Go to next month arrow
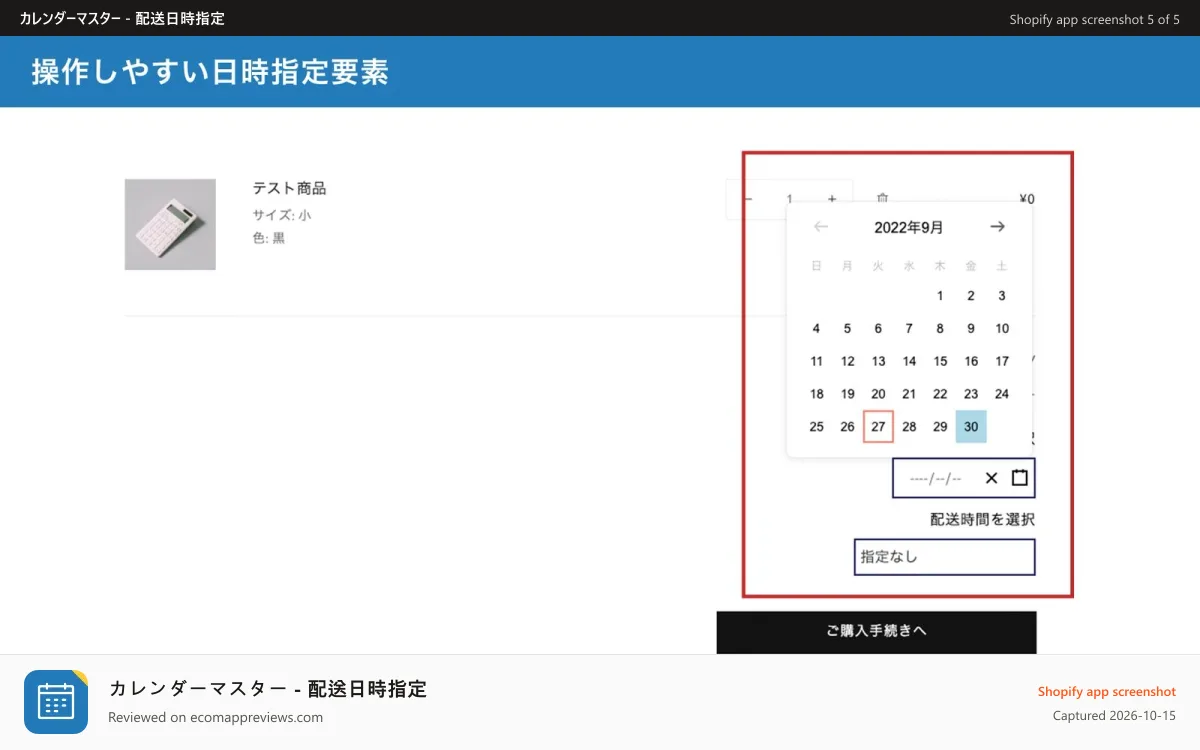This screenshot has width=1200, height=750. [998, 227]
